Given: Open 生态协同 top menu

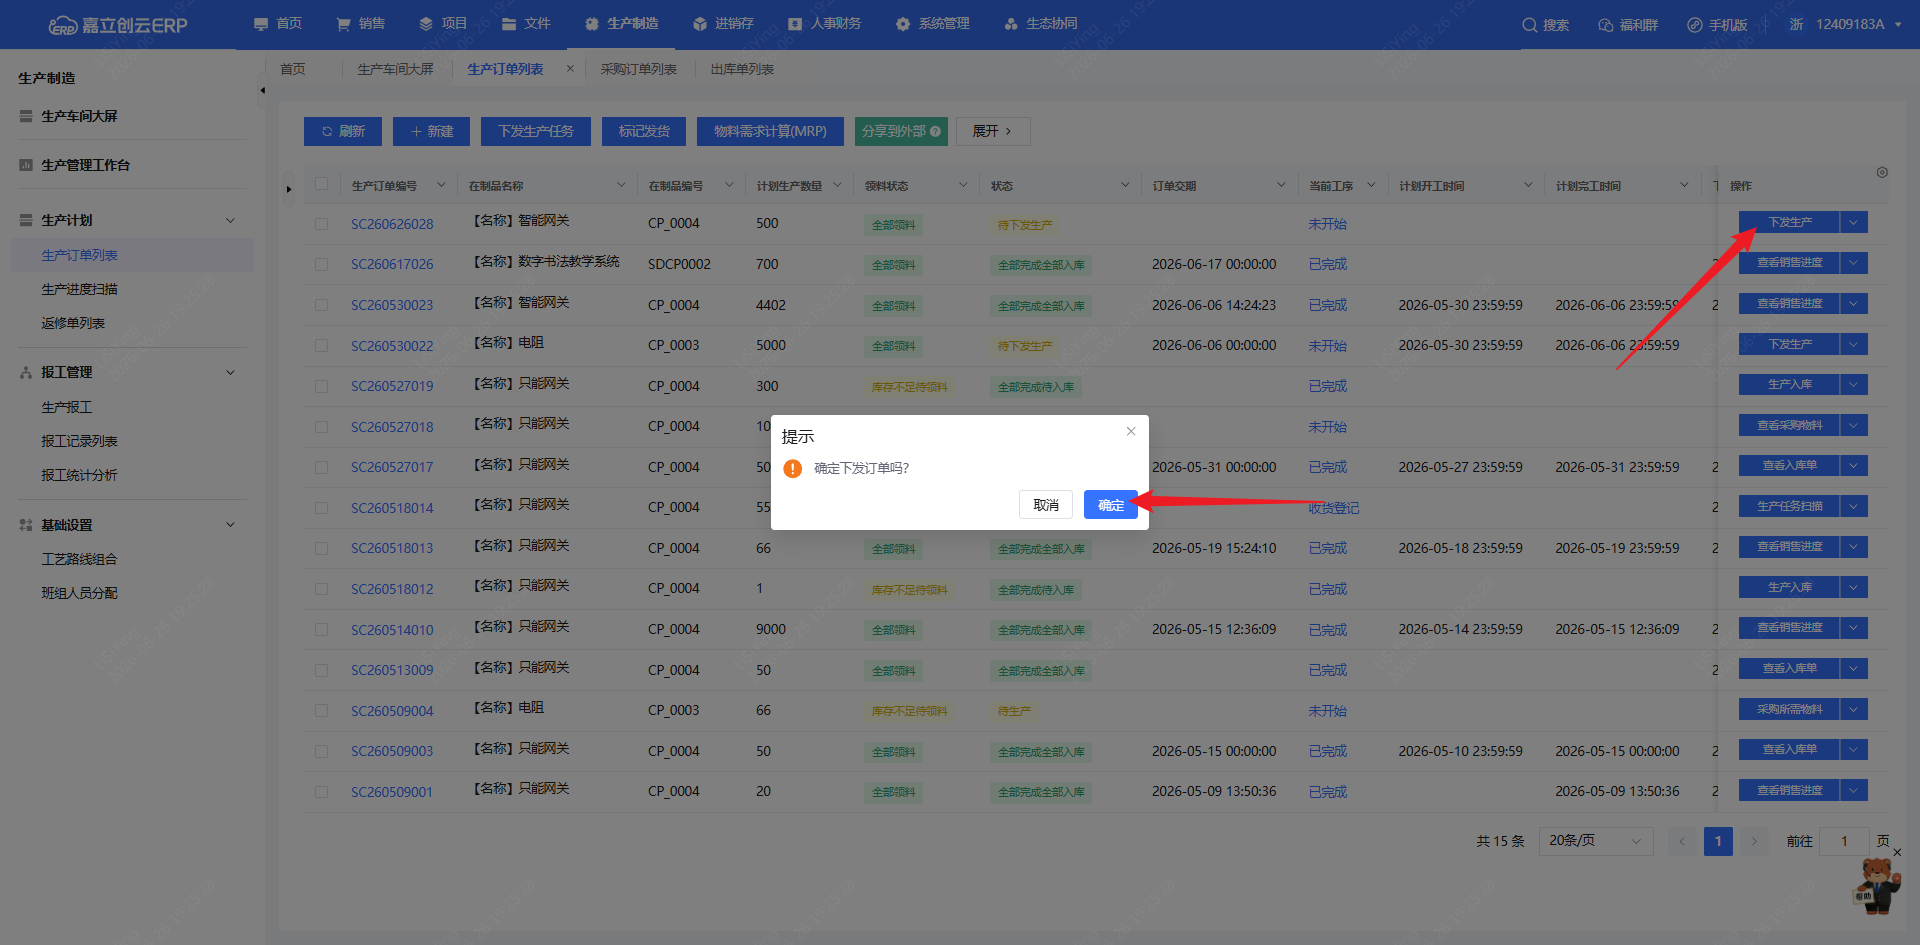Looking at the screenshot, I should point(1041,23).
